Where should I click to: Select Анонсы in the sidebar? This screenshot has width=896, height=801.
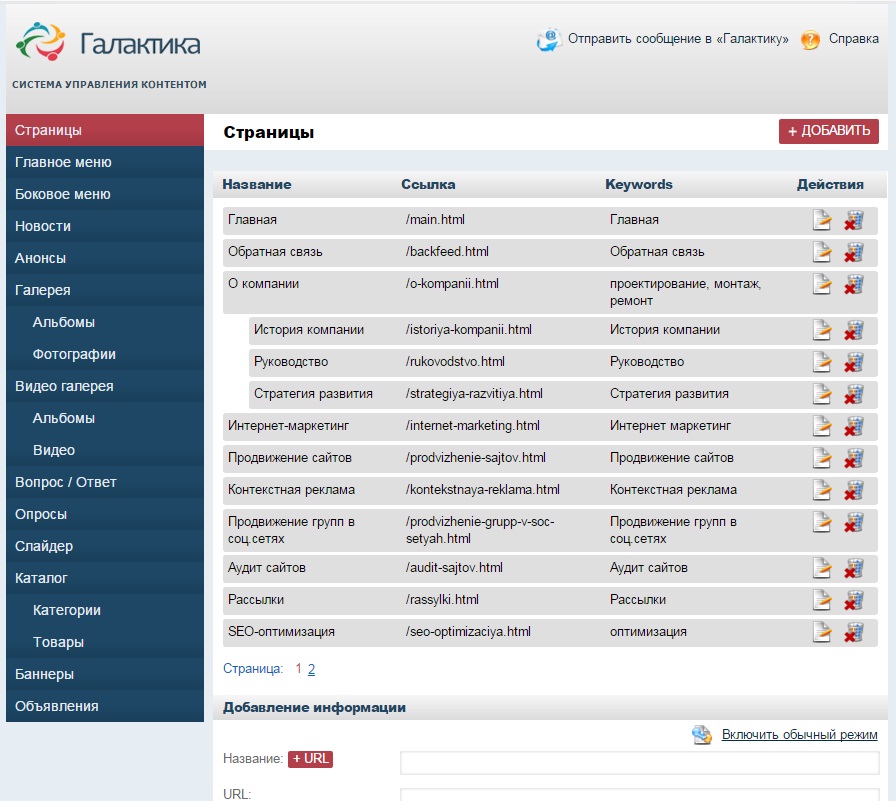click(x=105, y=258)
